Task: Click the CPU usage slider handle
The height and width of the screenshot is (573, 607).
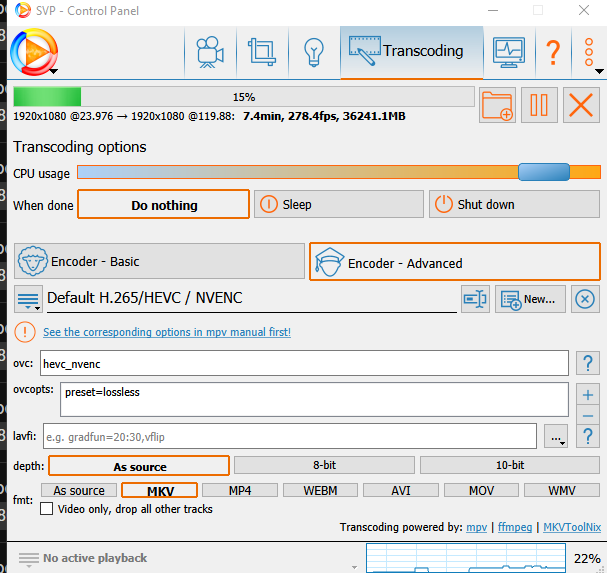Action: (x=543, y=172)
